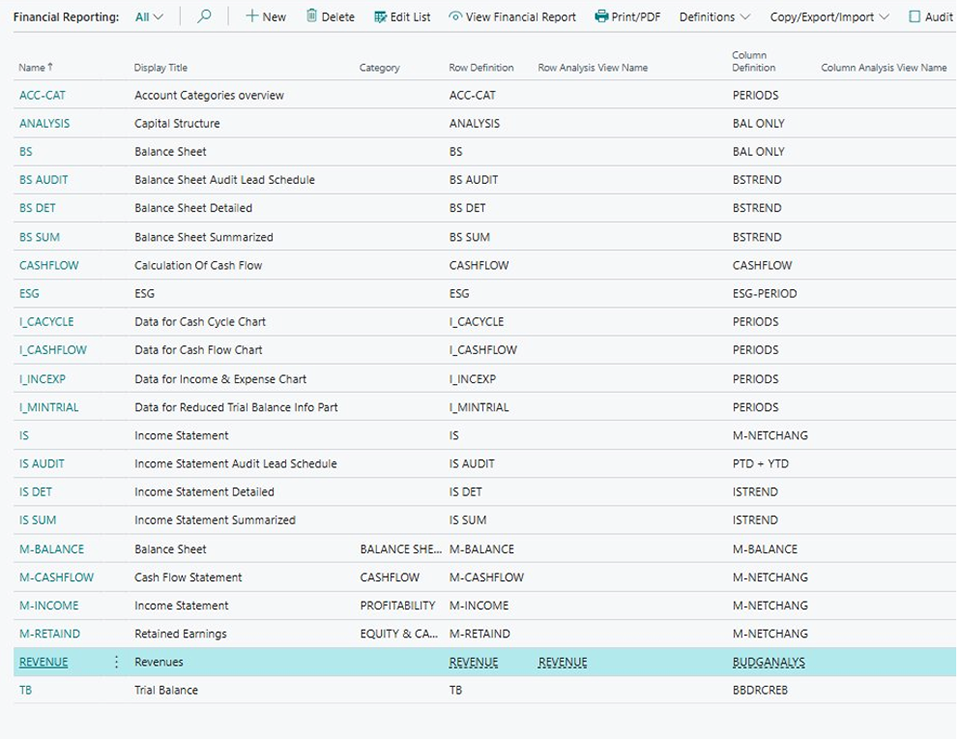This screenshot has width=960, height=740.
Task: Expand the Definitions menu
Action: click(x=714, y=17)
